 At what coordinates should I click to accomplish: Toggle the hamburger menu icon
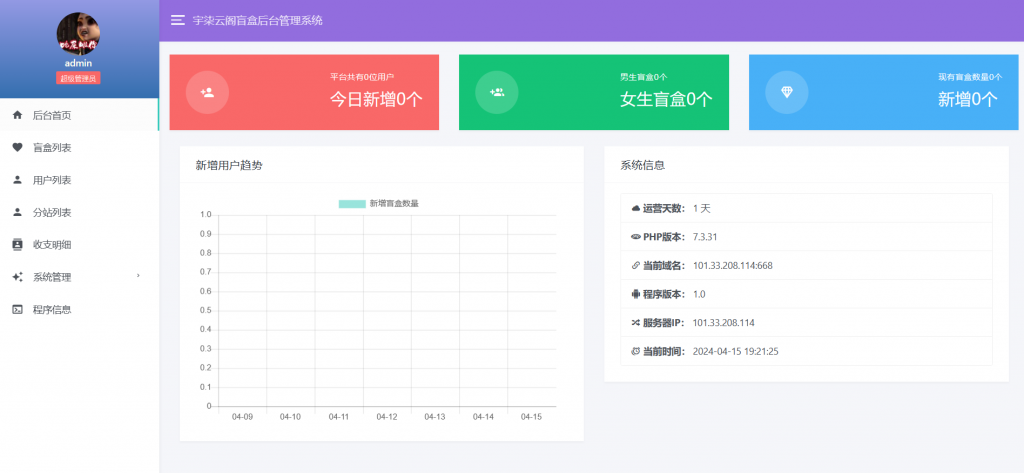click(178, 20)
